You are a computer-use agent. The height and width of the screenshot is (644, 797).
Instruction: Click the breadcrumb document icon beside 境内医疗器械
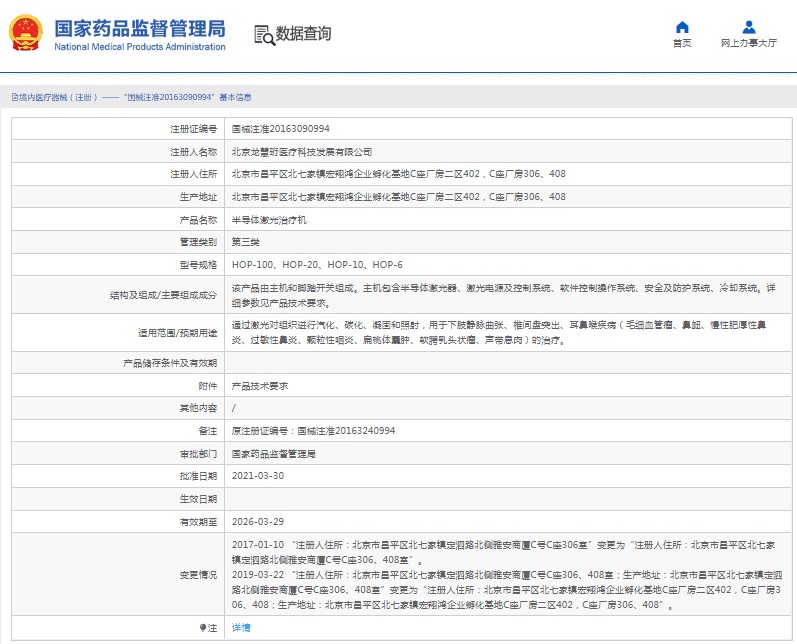coord(15,97)
